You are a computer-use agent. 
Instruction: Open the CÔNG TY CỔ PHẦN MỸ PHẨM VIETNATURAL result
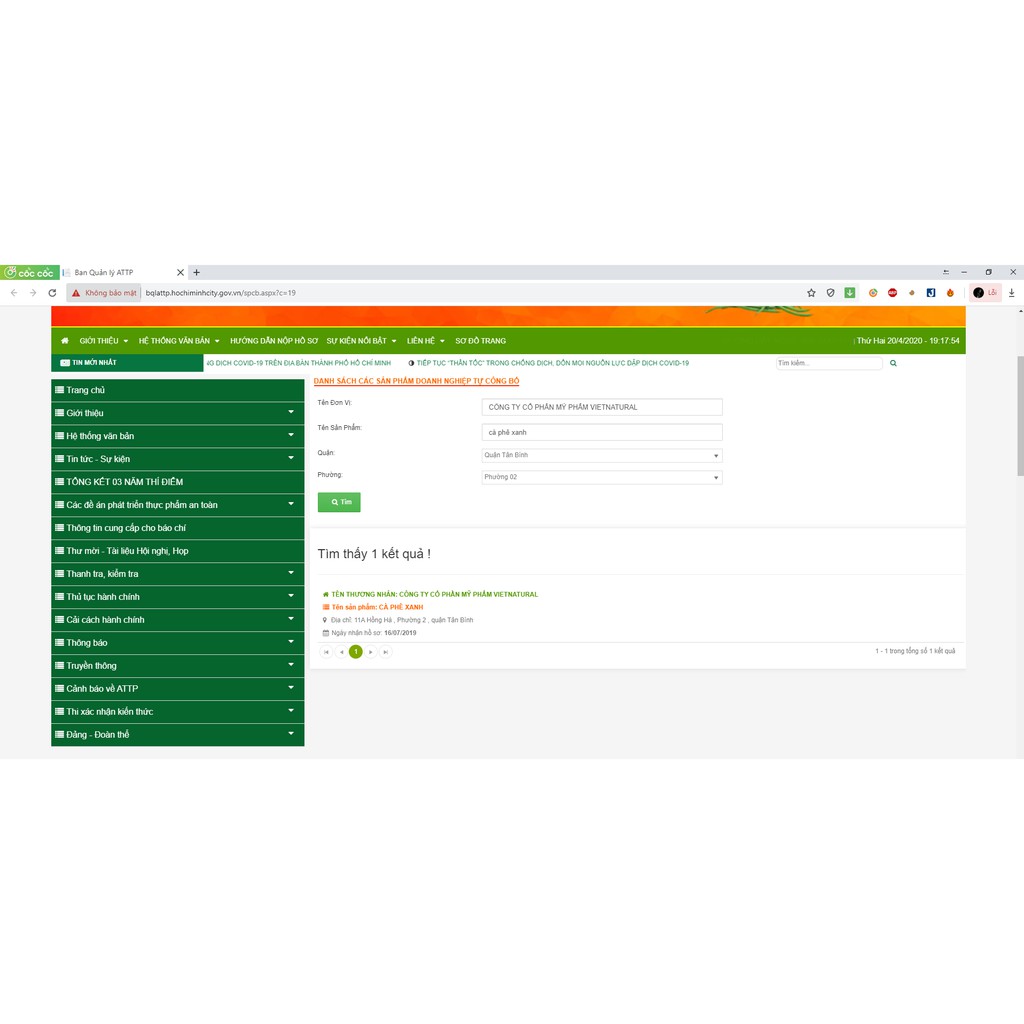[435, 594]
